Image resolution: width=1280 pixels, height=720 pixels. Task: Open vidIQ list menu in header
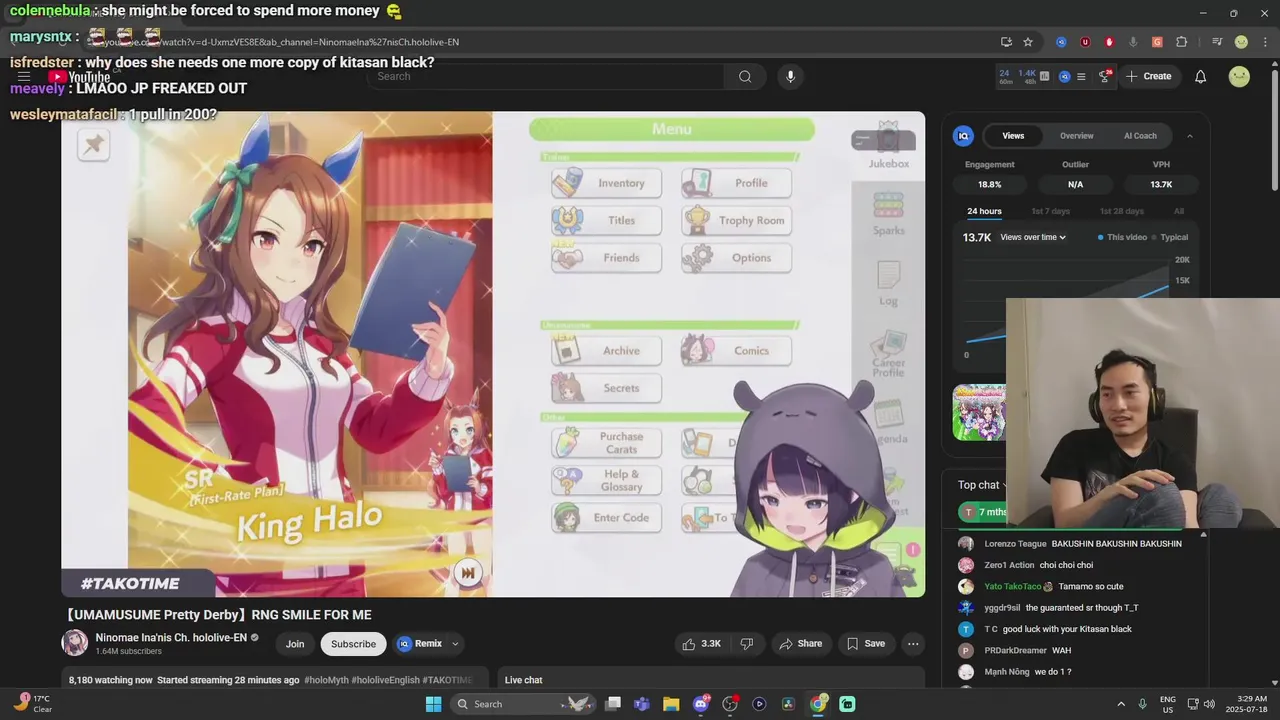point(1081,76)
